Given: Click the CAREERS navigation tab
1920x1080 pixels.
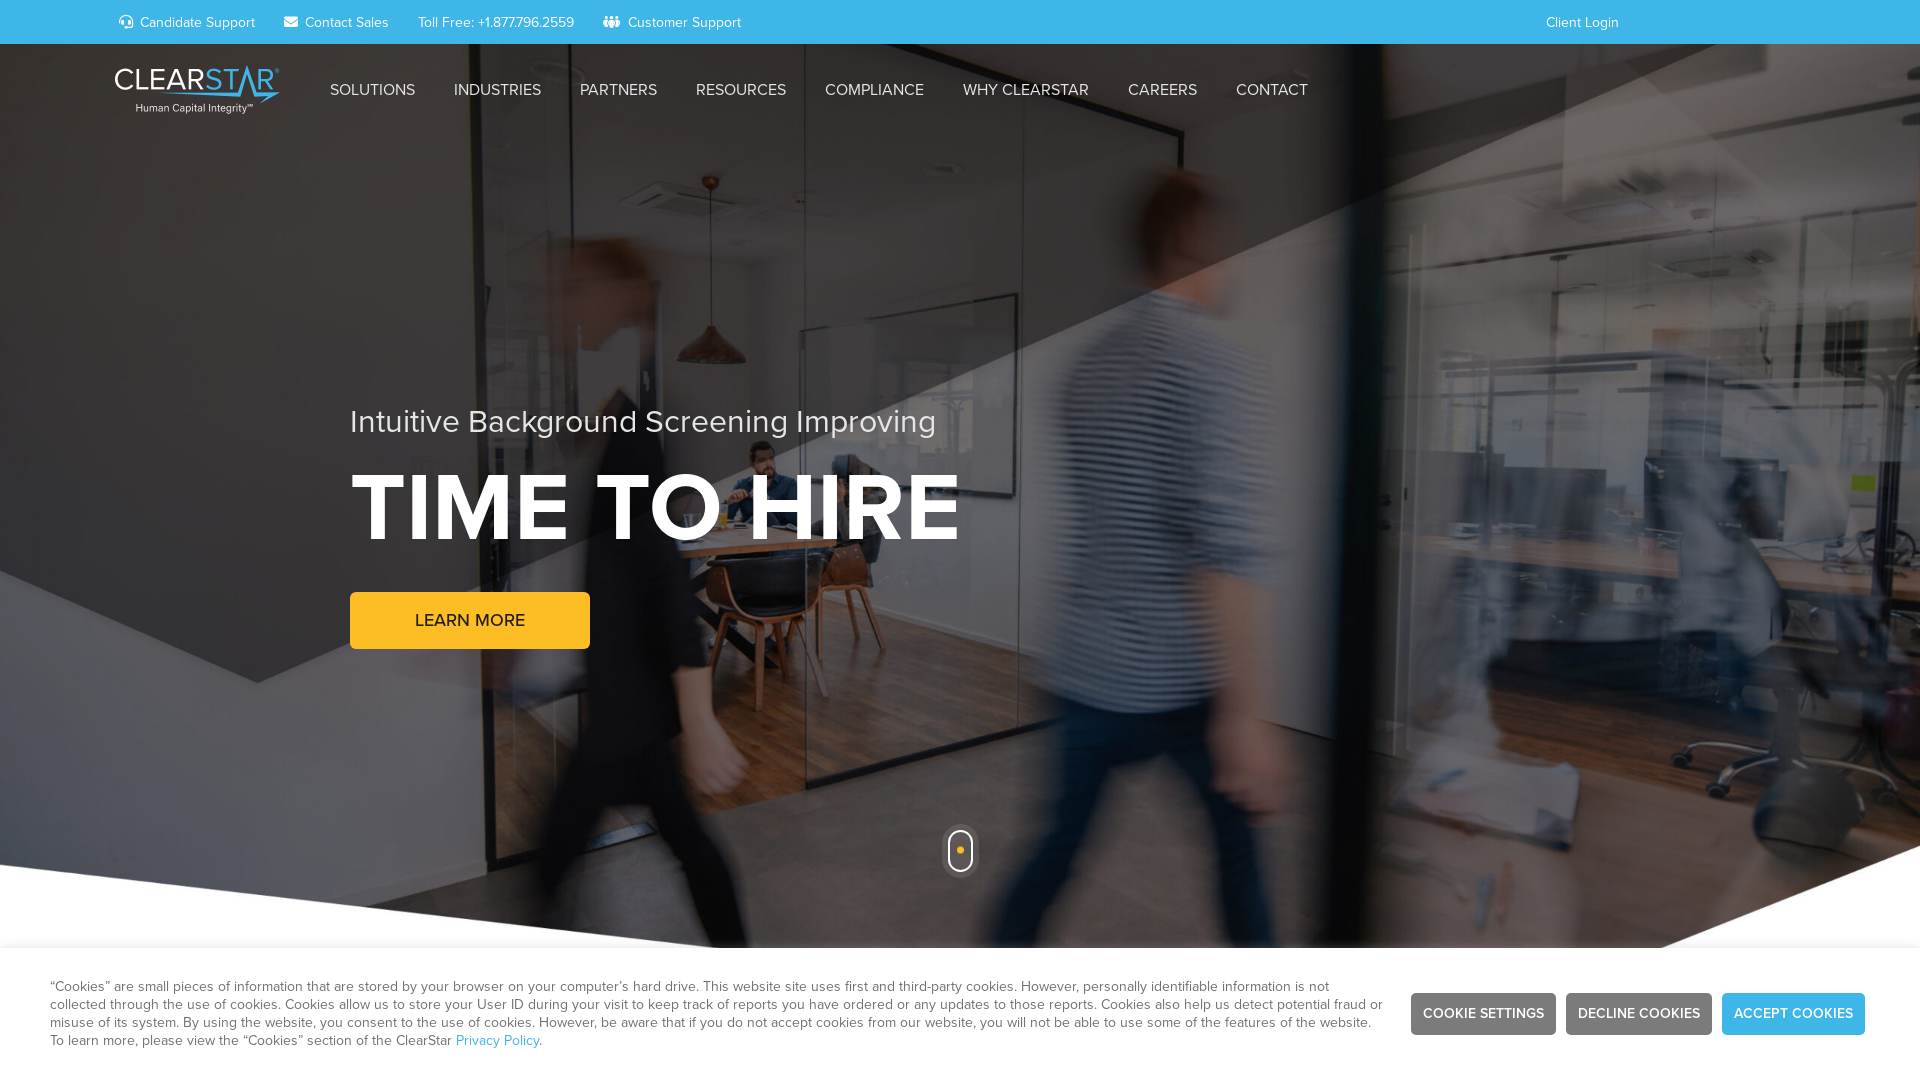Looking at the screenshot, I should (x=1162, y=90).
